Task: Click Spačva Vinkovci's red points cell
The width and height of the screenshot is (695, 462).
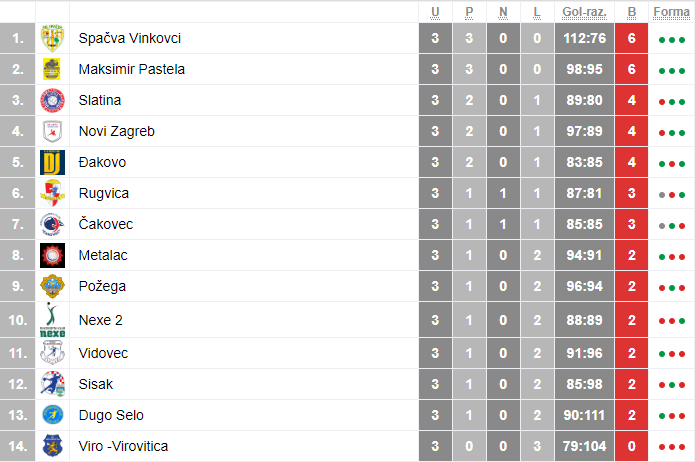Action: [x=632, y=38]
